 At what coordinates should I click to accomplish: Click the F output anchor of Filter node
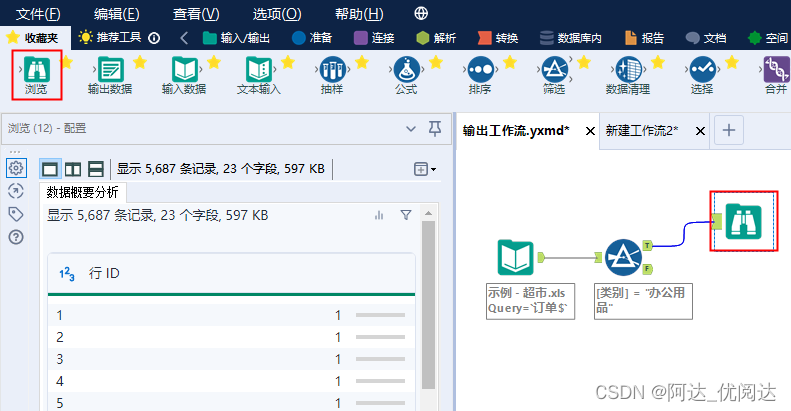click(648, 269)
